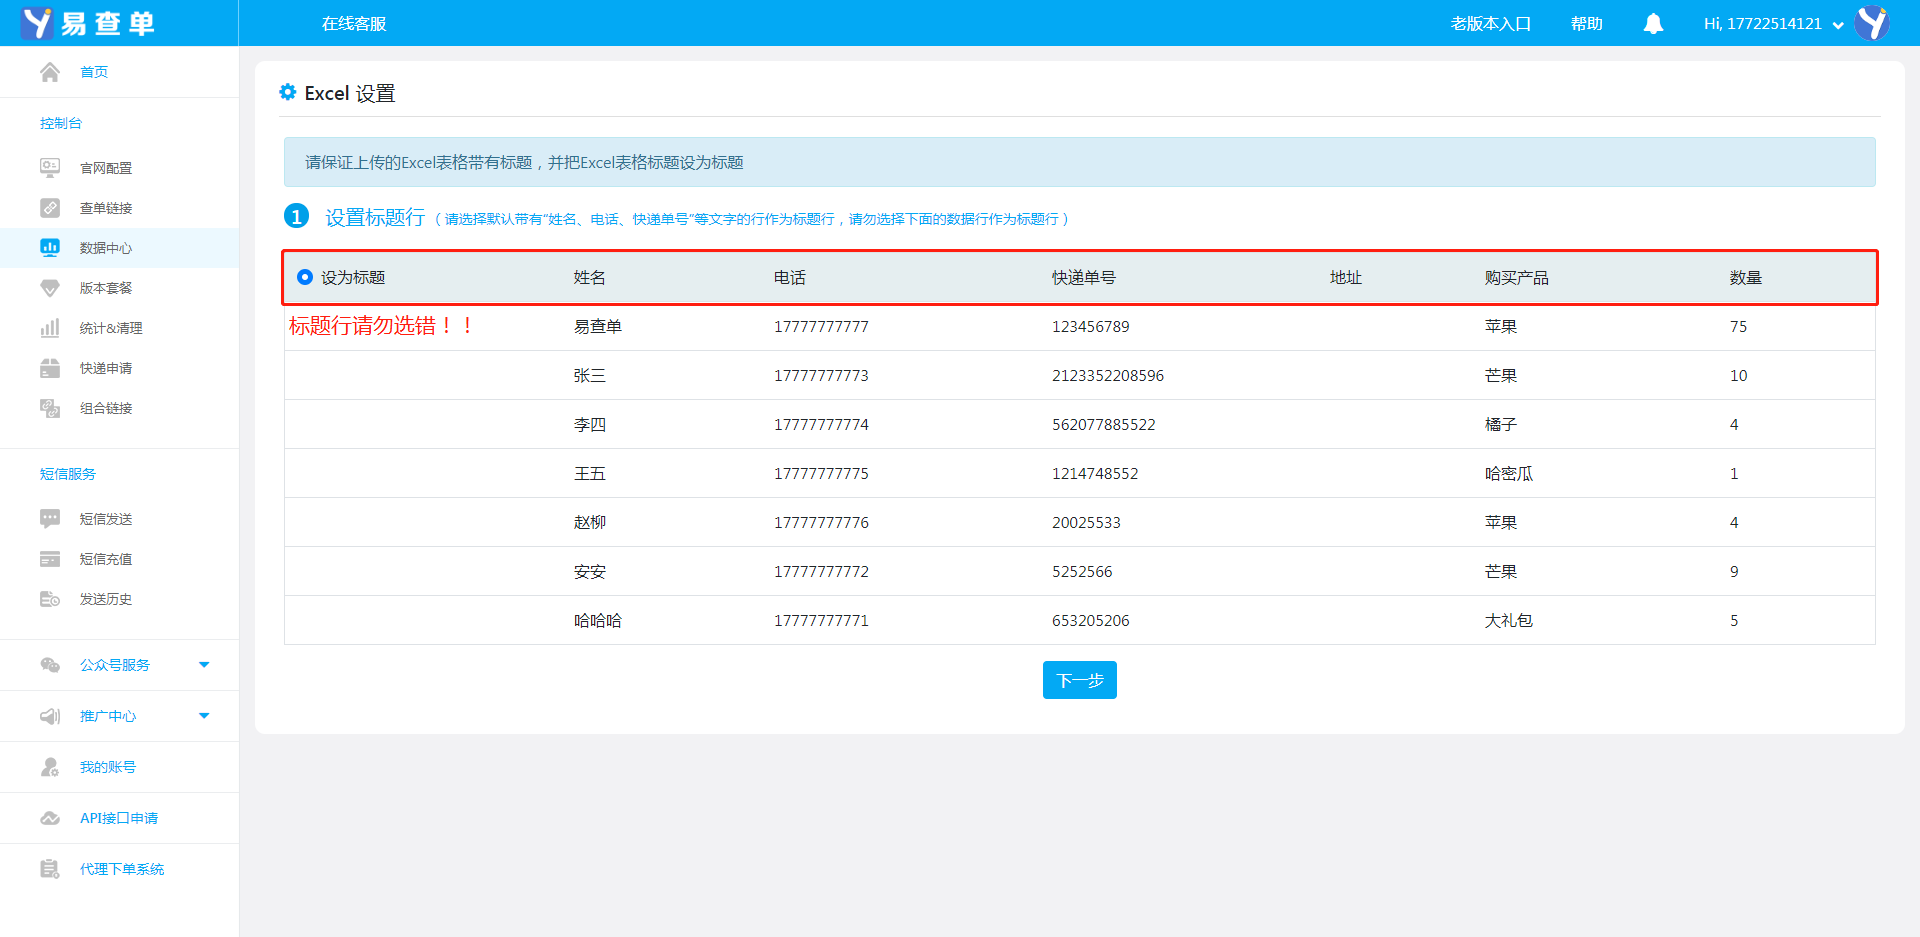Click the 官网配置 sidebar icon
Image resolution: width=1920 pixels, height=937 pixels.
click(x=50, y=168)
